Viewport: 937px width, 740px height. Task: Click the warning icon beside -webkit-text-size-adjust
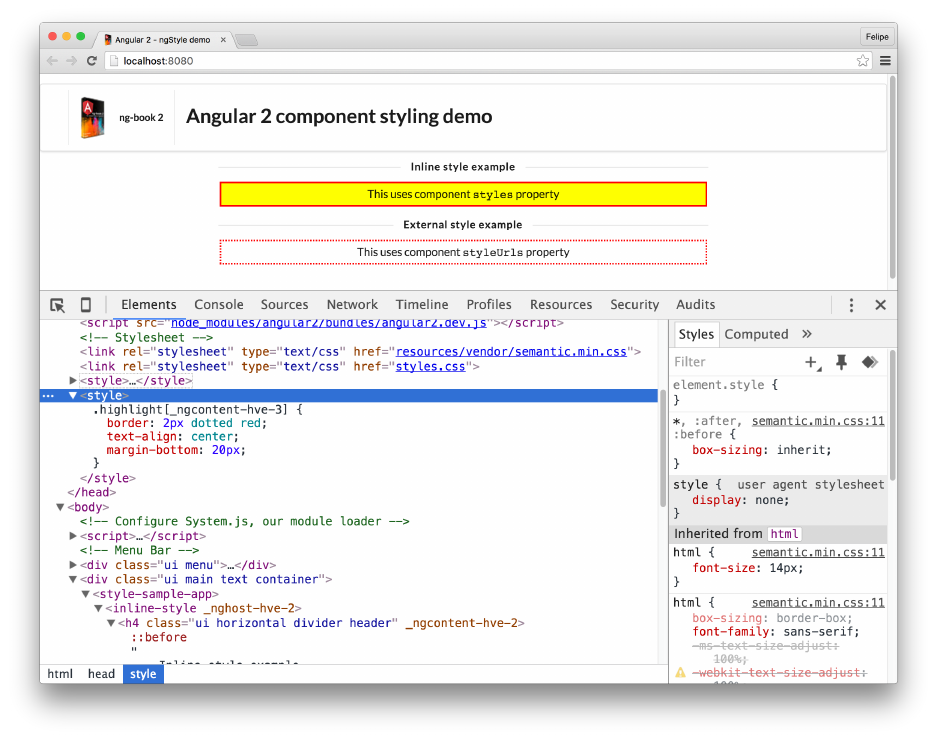680,672
